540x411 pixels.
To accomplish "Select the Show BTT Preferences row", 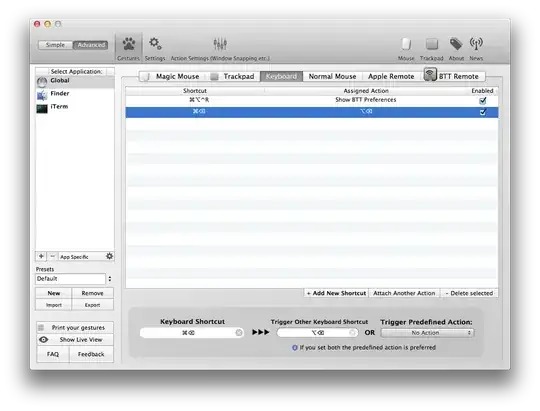I will (312, 100).
